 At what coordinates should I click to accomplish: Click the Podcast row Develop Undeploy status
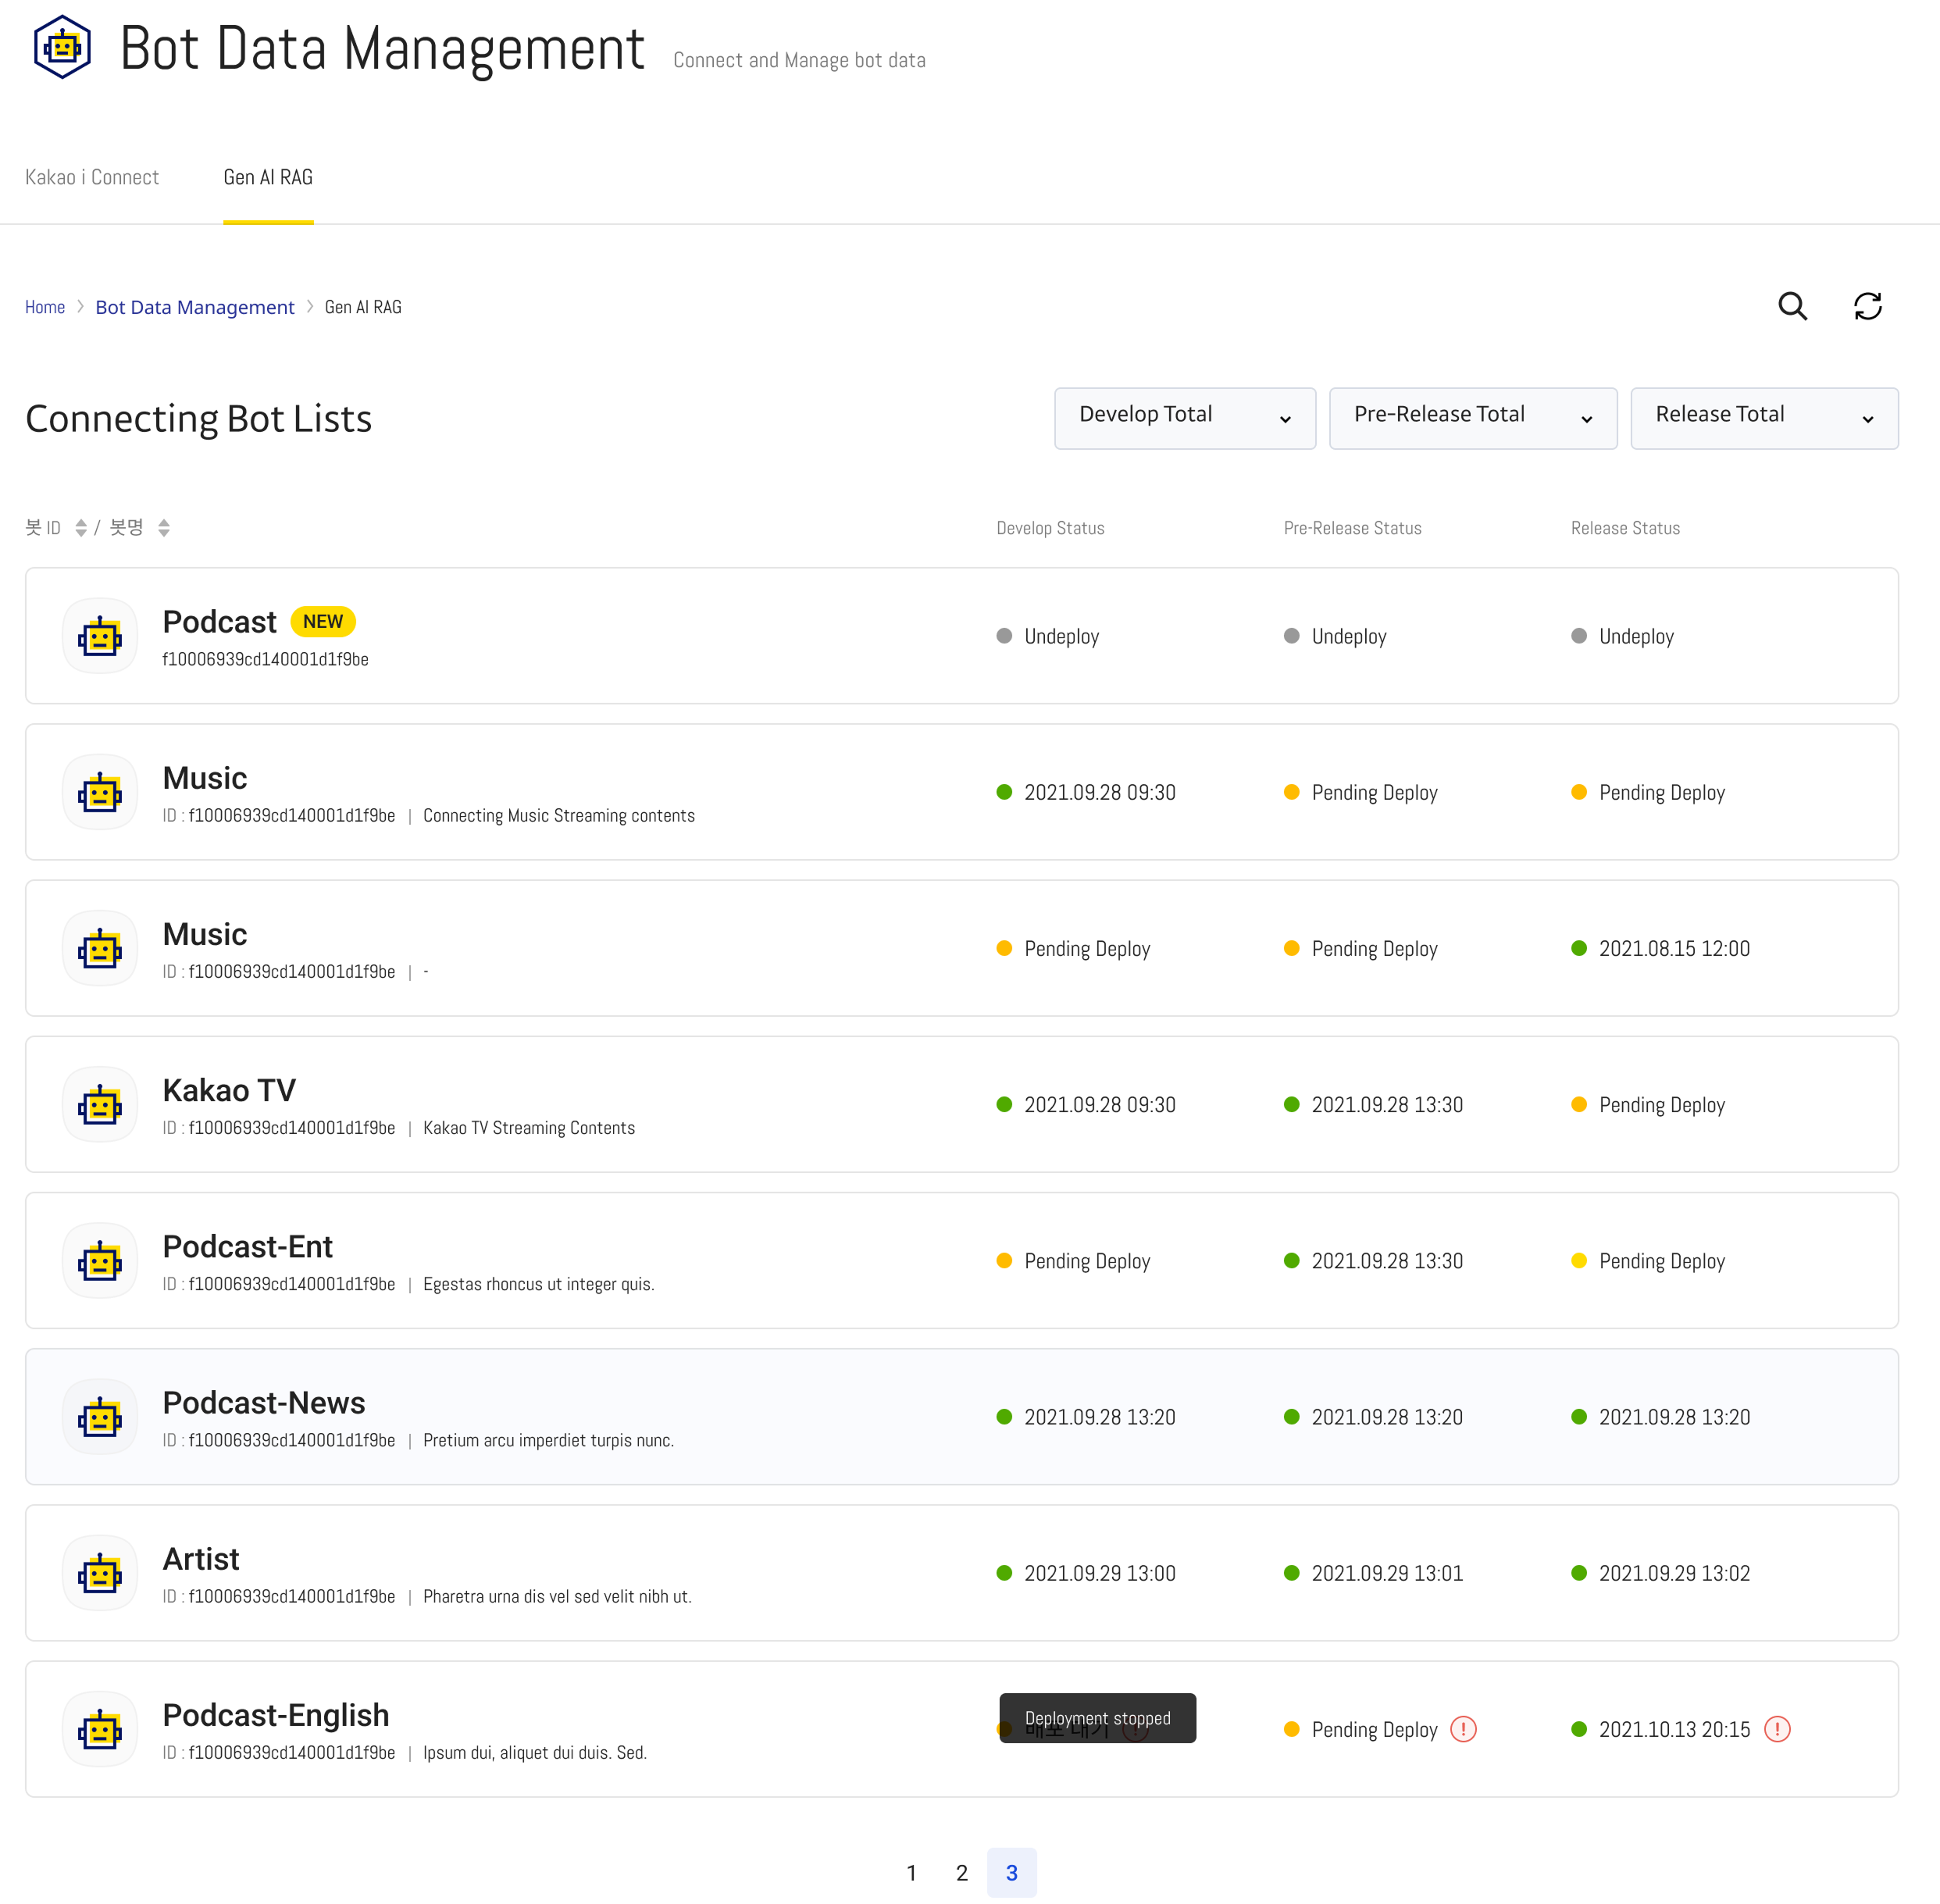point(1048,636)
